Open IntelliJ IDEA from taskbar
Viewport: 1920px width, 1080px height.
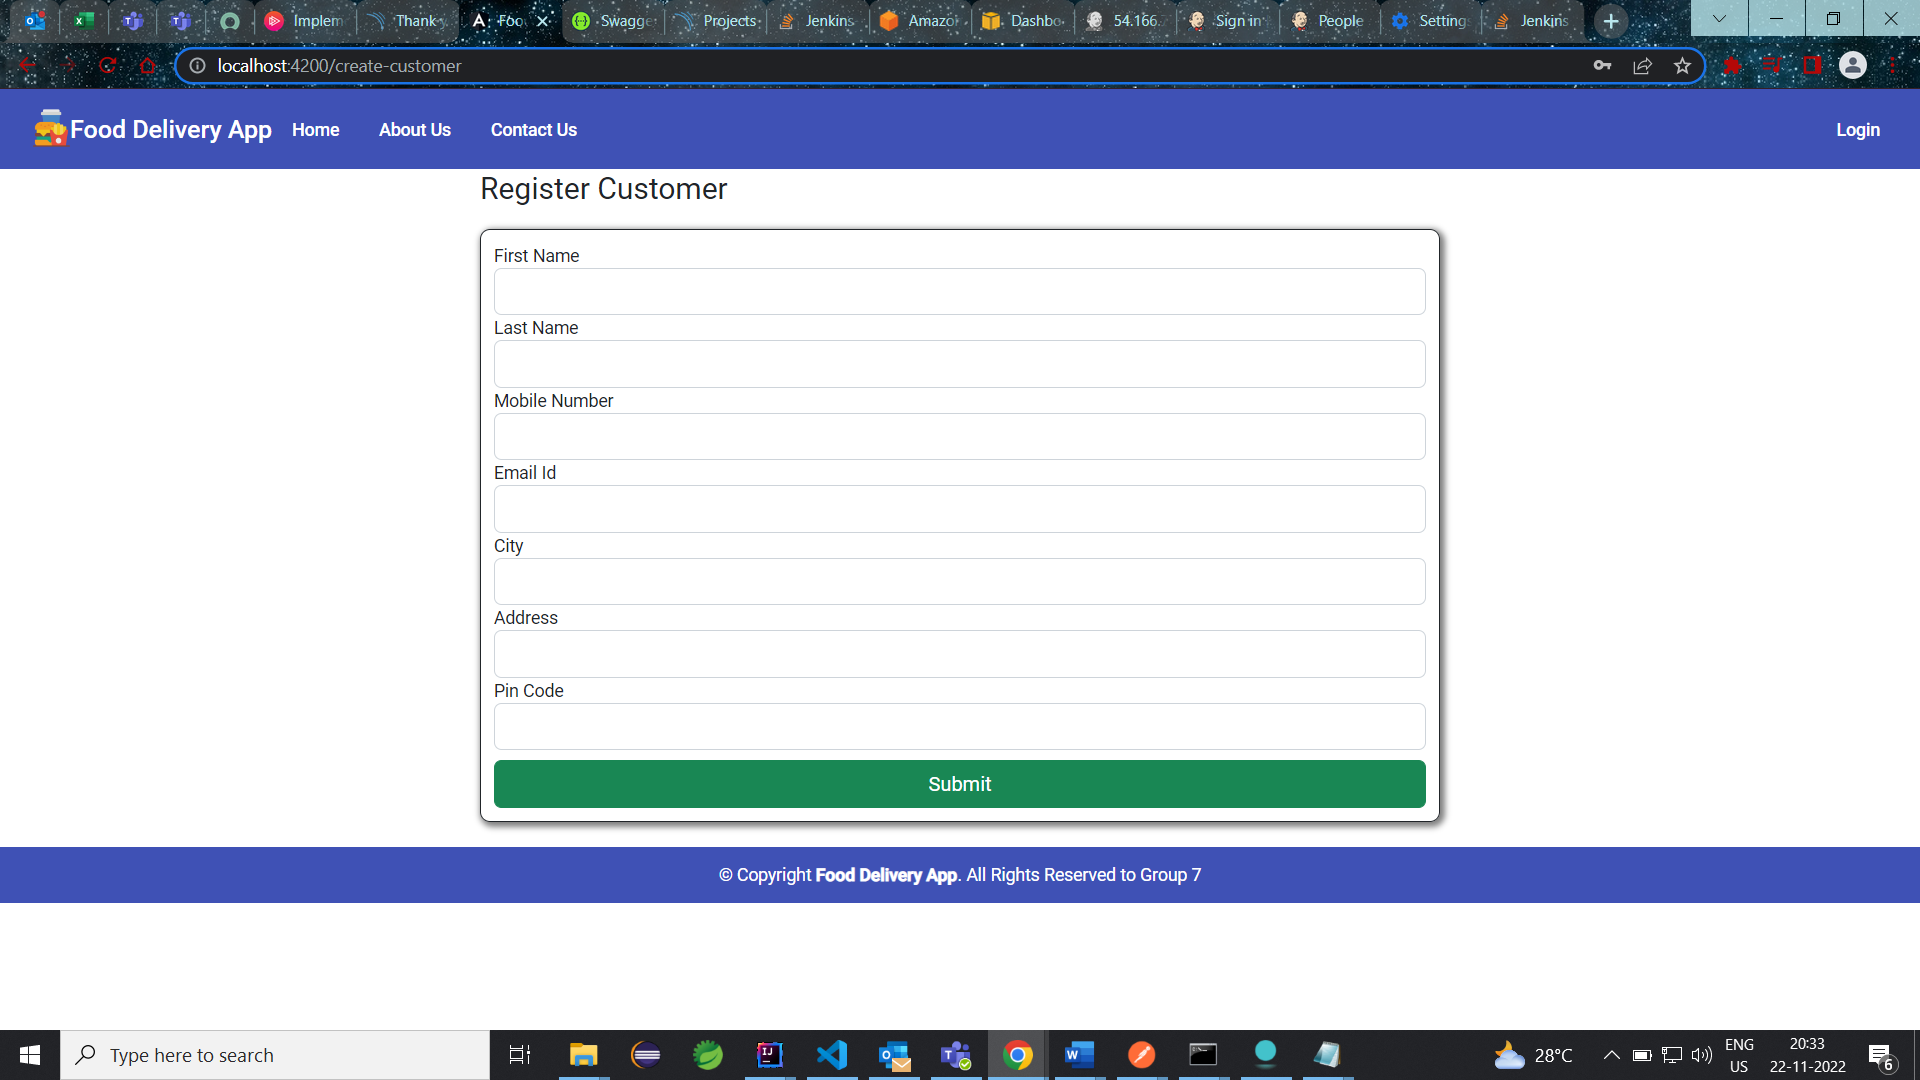click(x=770, y=1055)
